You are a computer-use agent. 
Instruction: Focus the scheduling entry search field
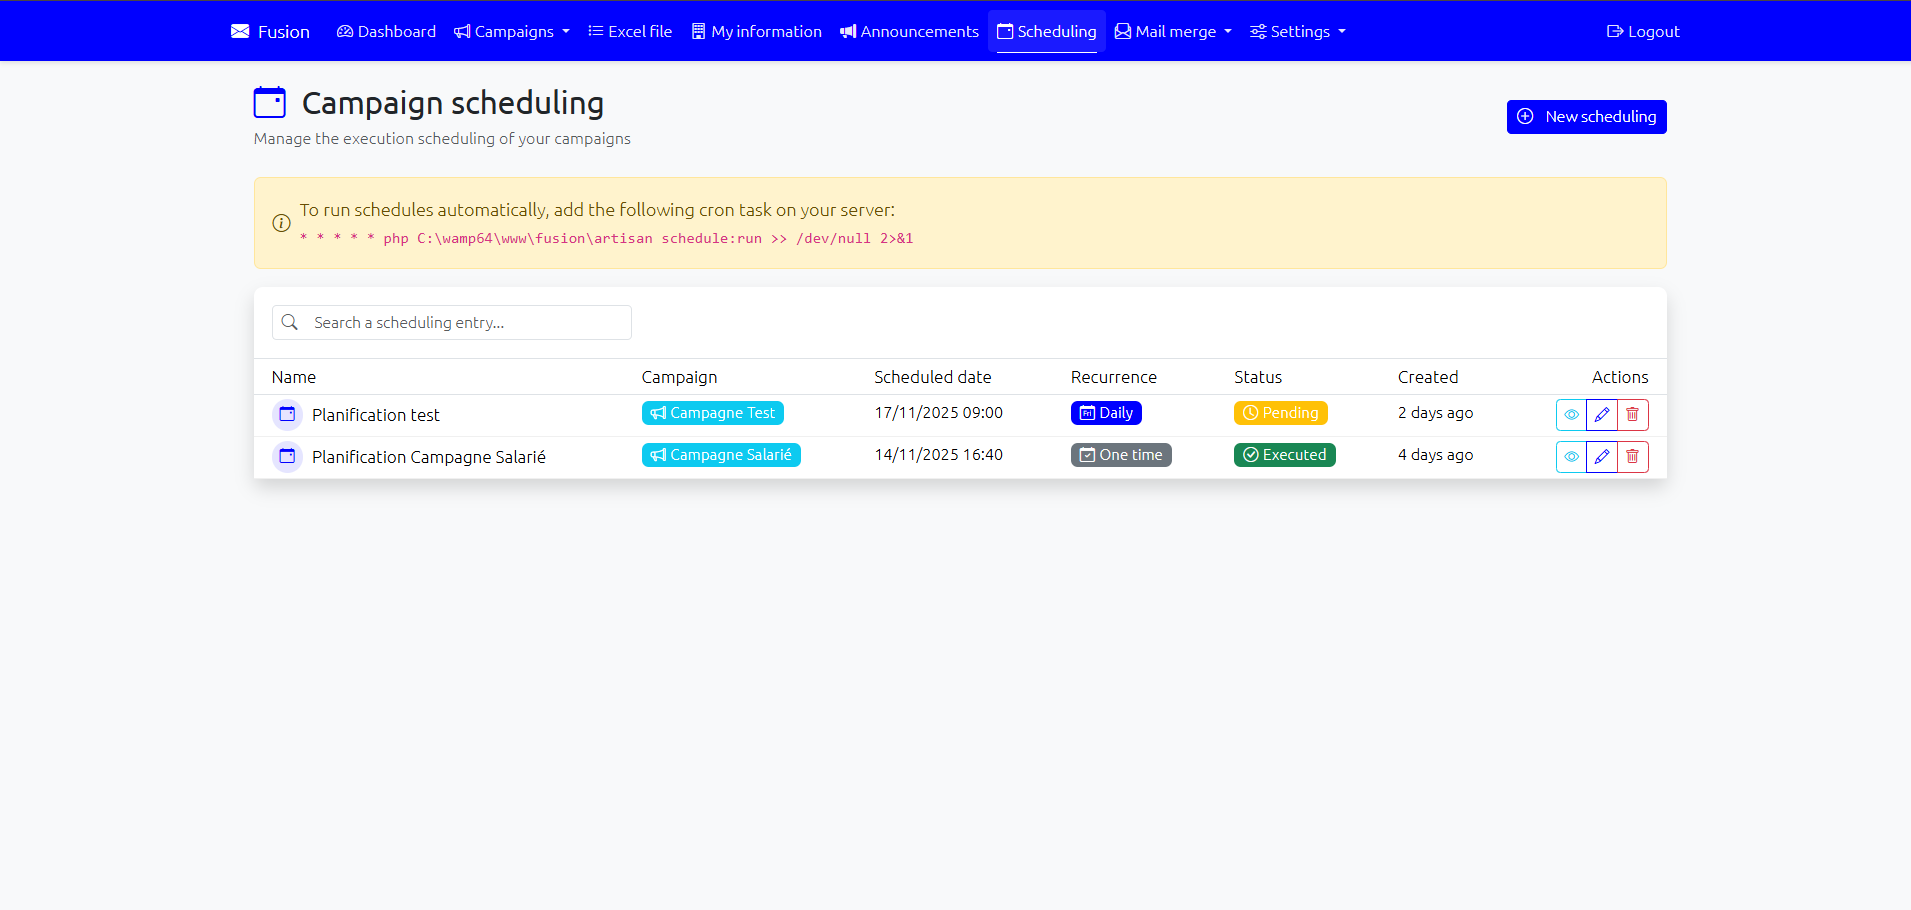point(465,323)
